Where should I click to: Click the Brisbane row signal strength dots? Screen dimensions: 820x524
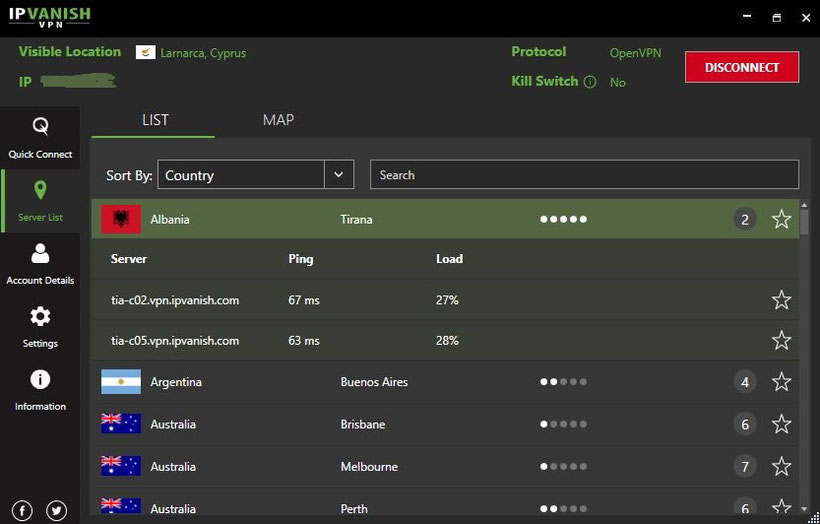click(563, 424)
